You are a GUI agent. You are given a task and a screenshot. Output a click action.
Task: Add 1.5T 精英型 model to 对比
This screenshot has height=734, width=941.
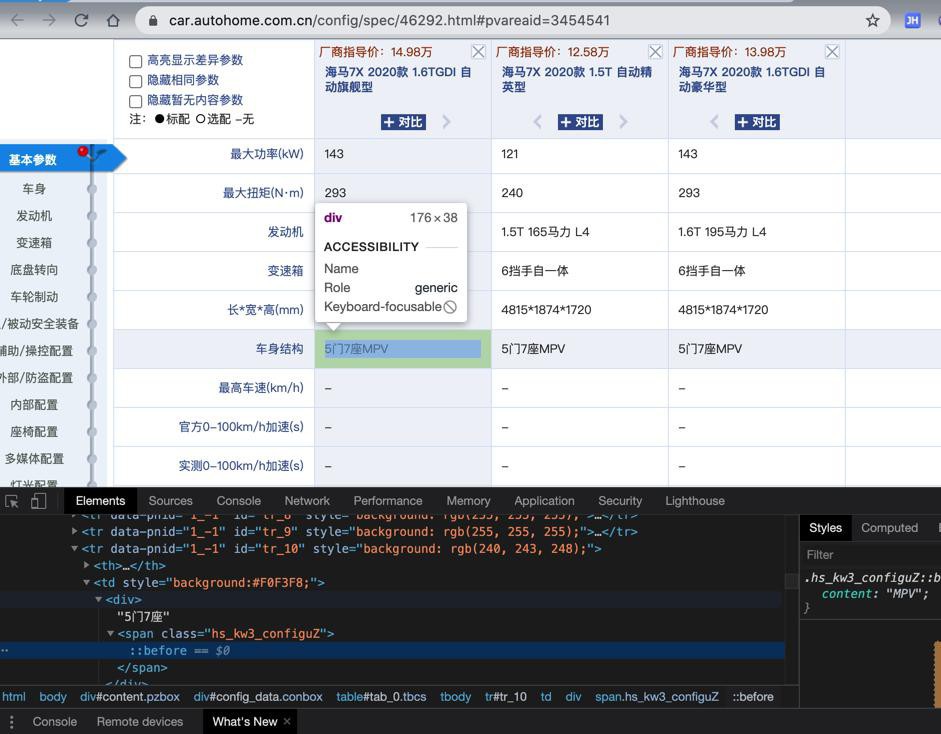click(x=580, y=122)
